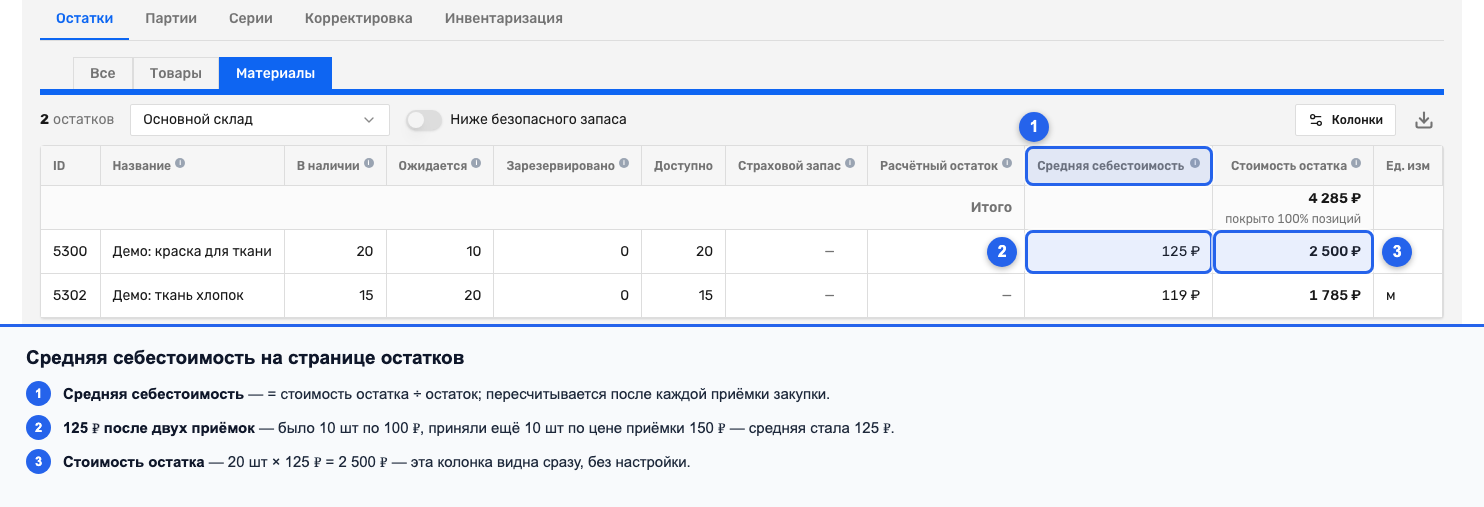The height and width of the screenshot is (507, 1484).
Task: Go to the Корректировка tab
Action: click(358, 18)
